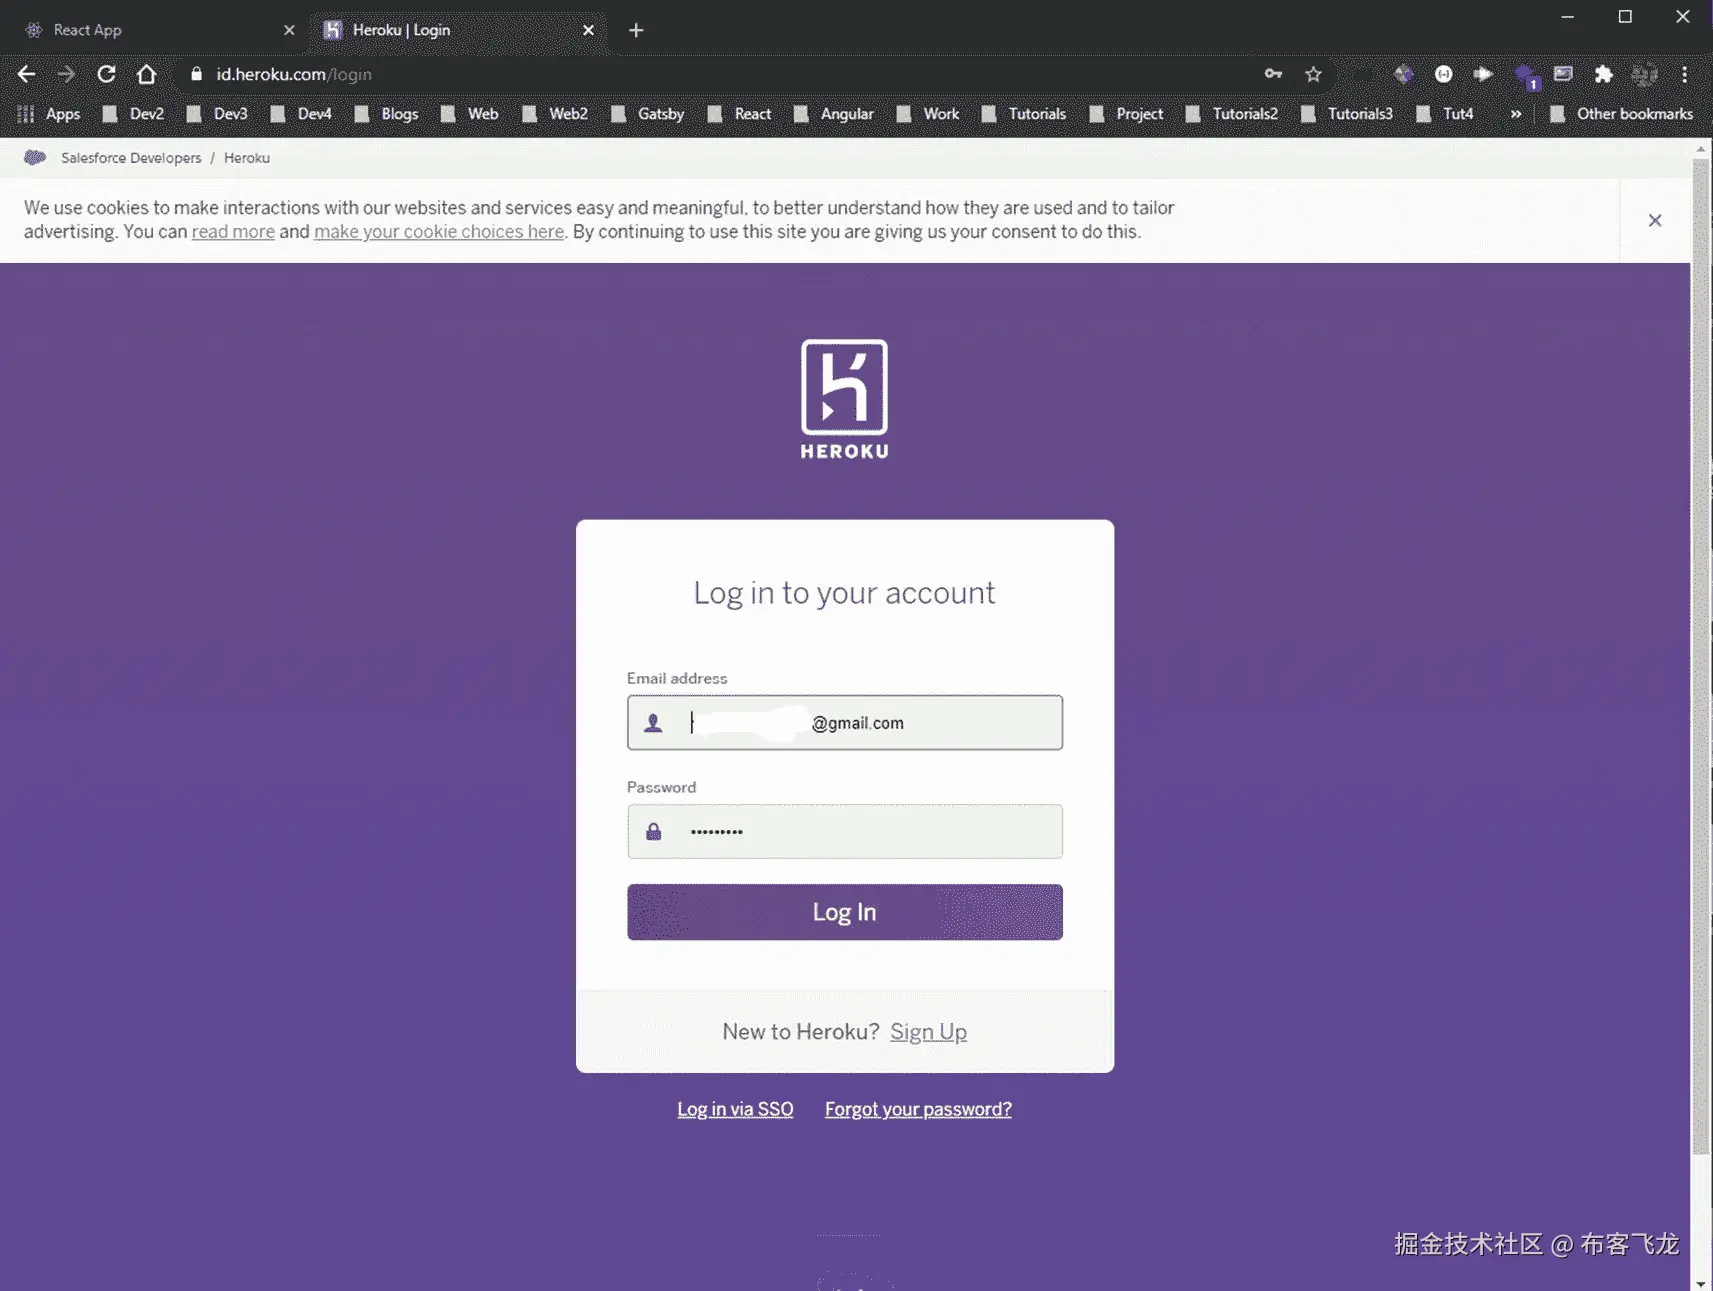Image resolution: width=1713 pixels, height=1291 pixels.
Task: Open the Gatsby bookmarks folder
Action: coord(648,114)
